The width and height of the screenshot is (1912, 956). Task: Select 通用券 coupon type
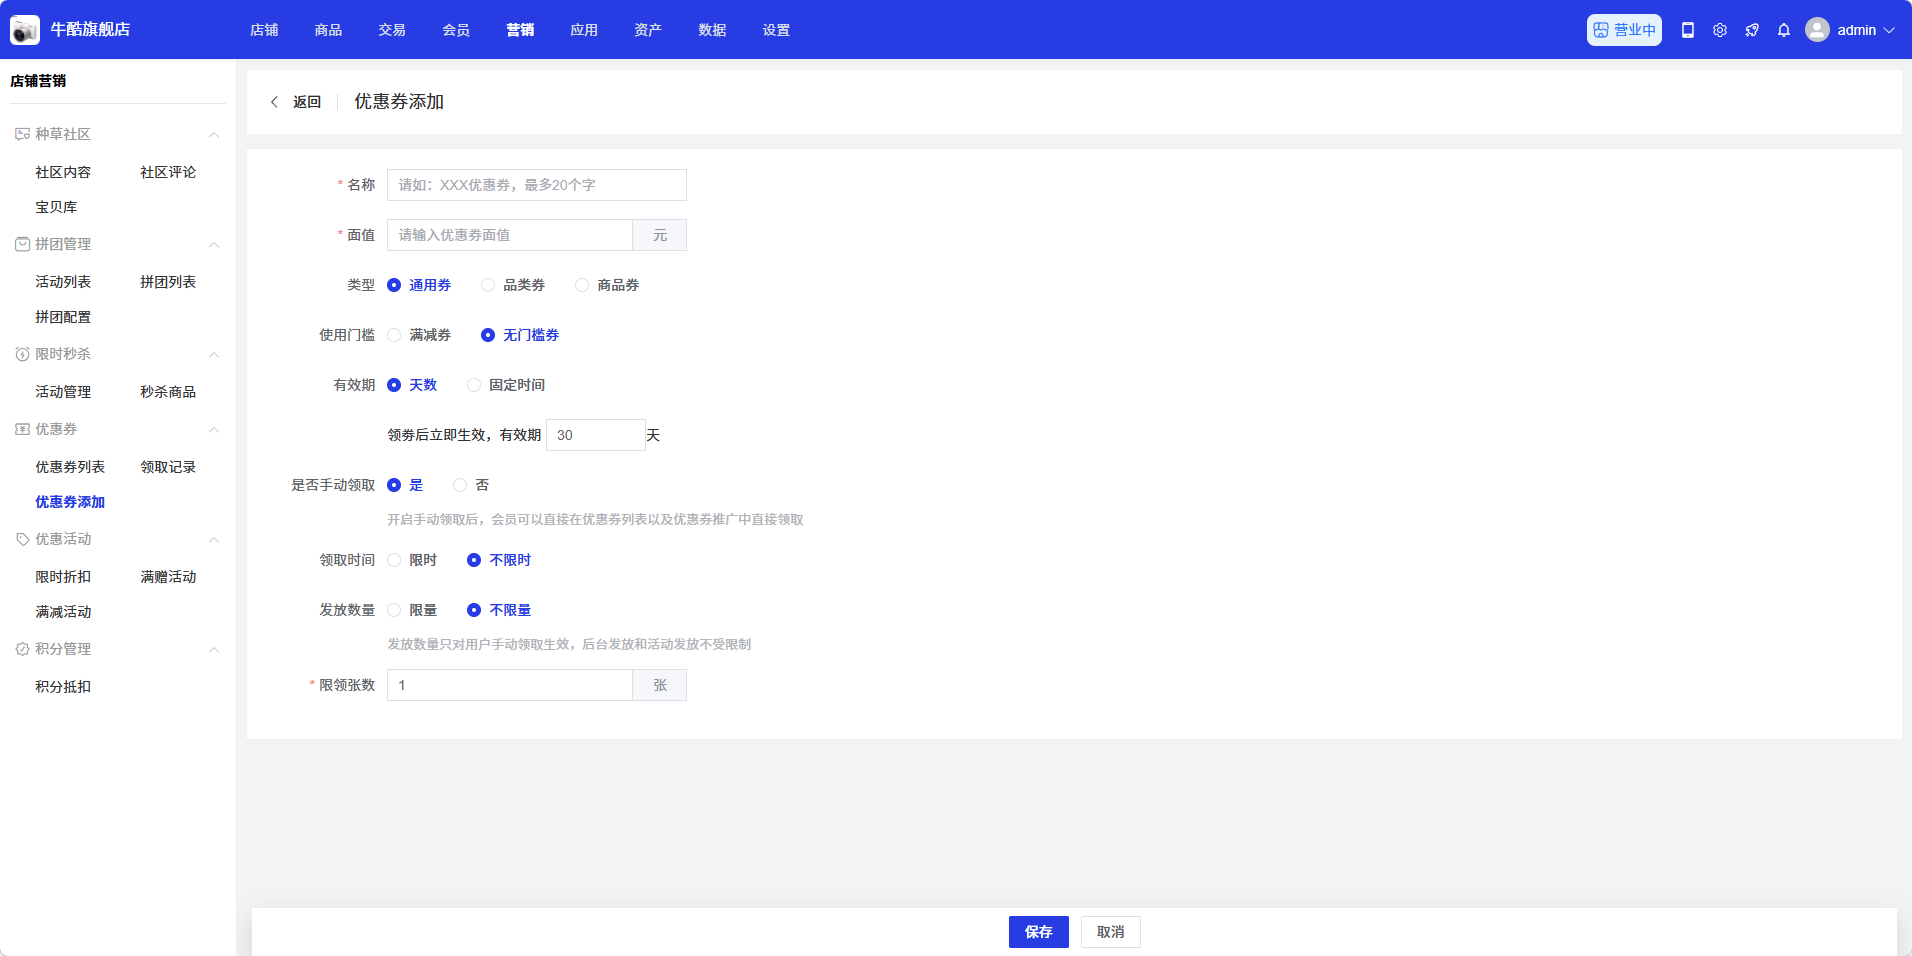coord(419,285)
